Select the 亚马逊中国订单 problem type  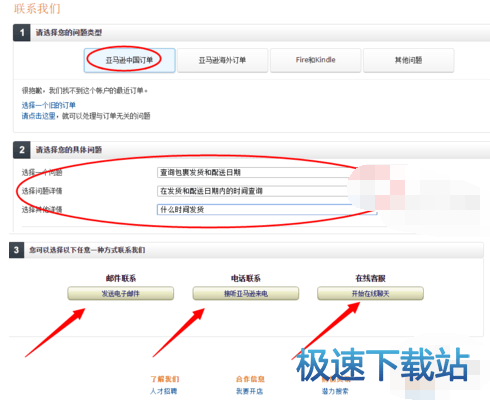point(129,60)
